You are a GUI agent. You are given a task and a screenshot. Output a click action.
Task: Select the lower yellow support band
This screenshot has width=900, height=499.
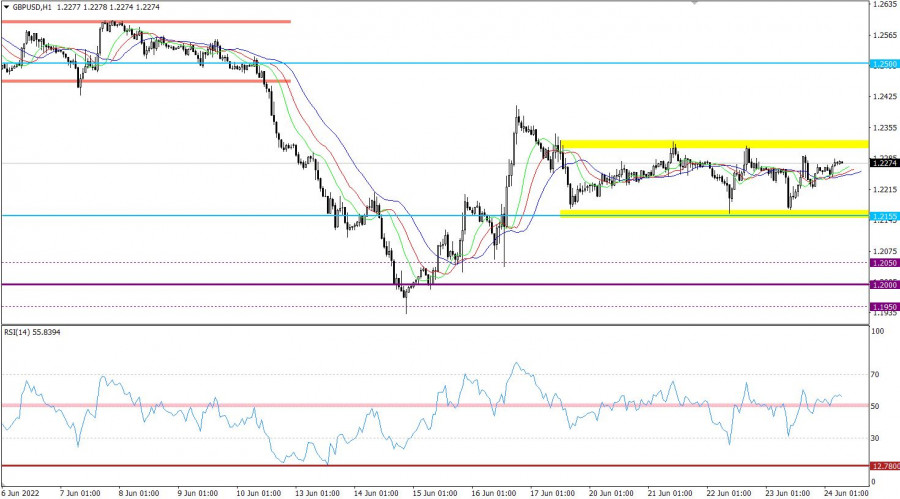713,213
